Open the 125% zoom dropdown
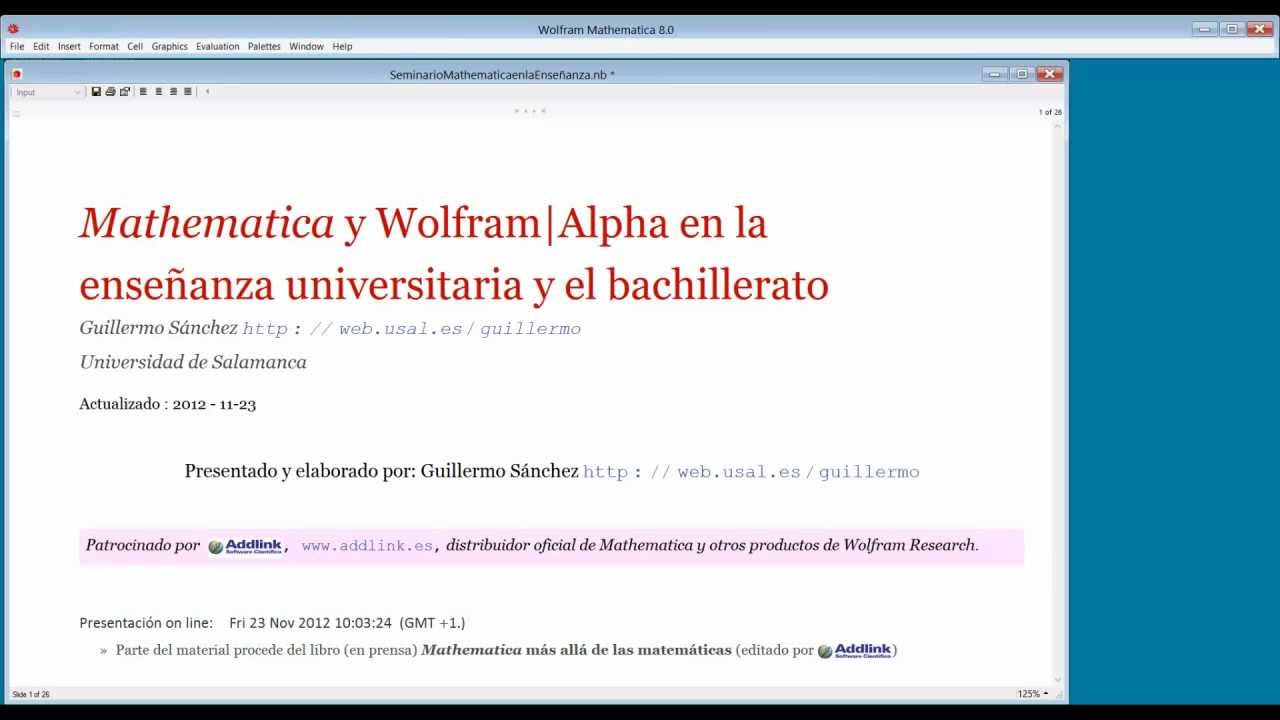Screen dimensions: 1280x720 (1033, 693)
